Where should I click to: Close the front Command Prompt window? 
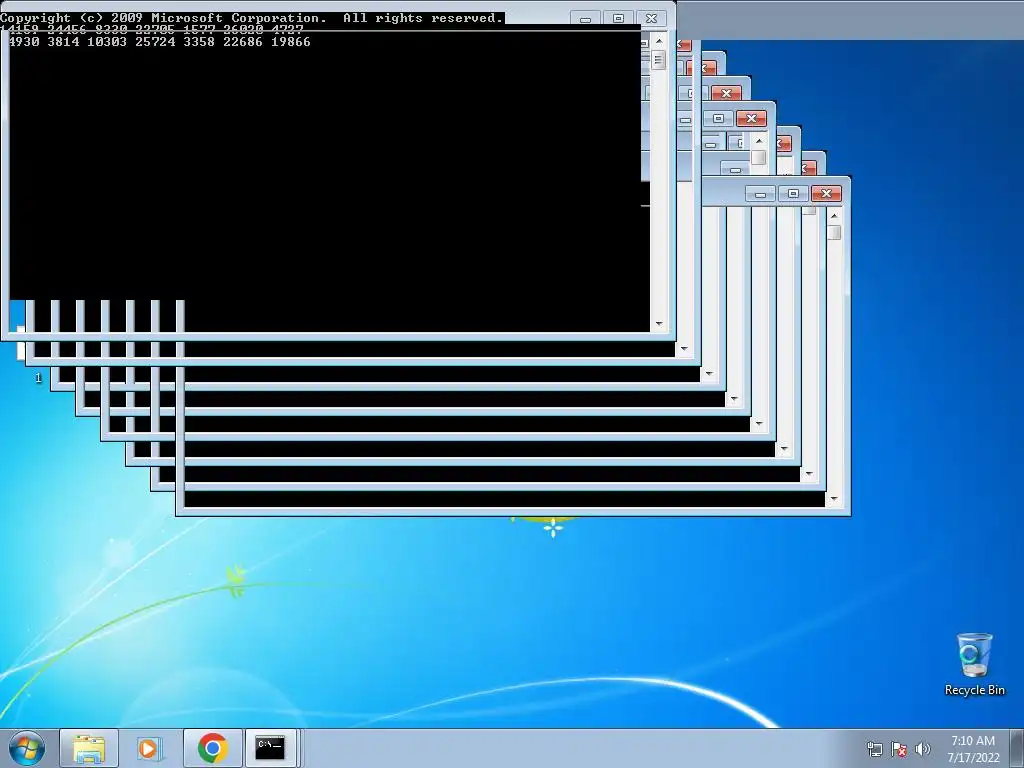pyautogui.click(x=651, y=19)
